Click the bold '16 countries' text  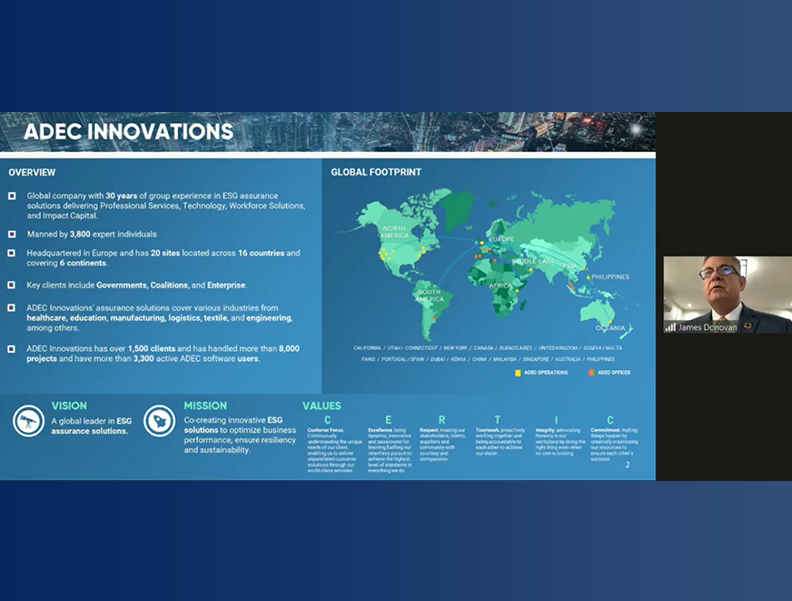[x=261, y=253]
